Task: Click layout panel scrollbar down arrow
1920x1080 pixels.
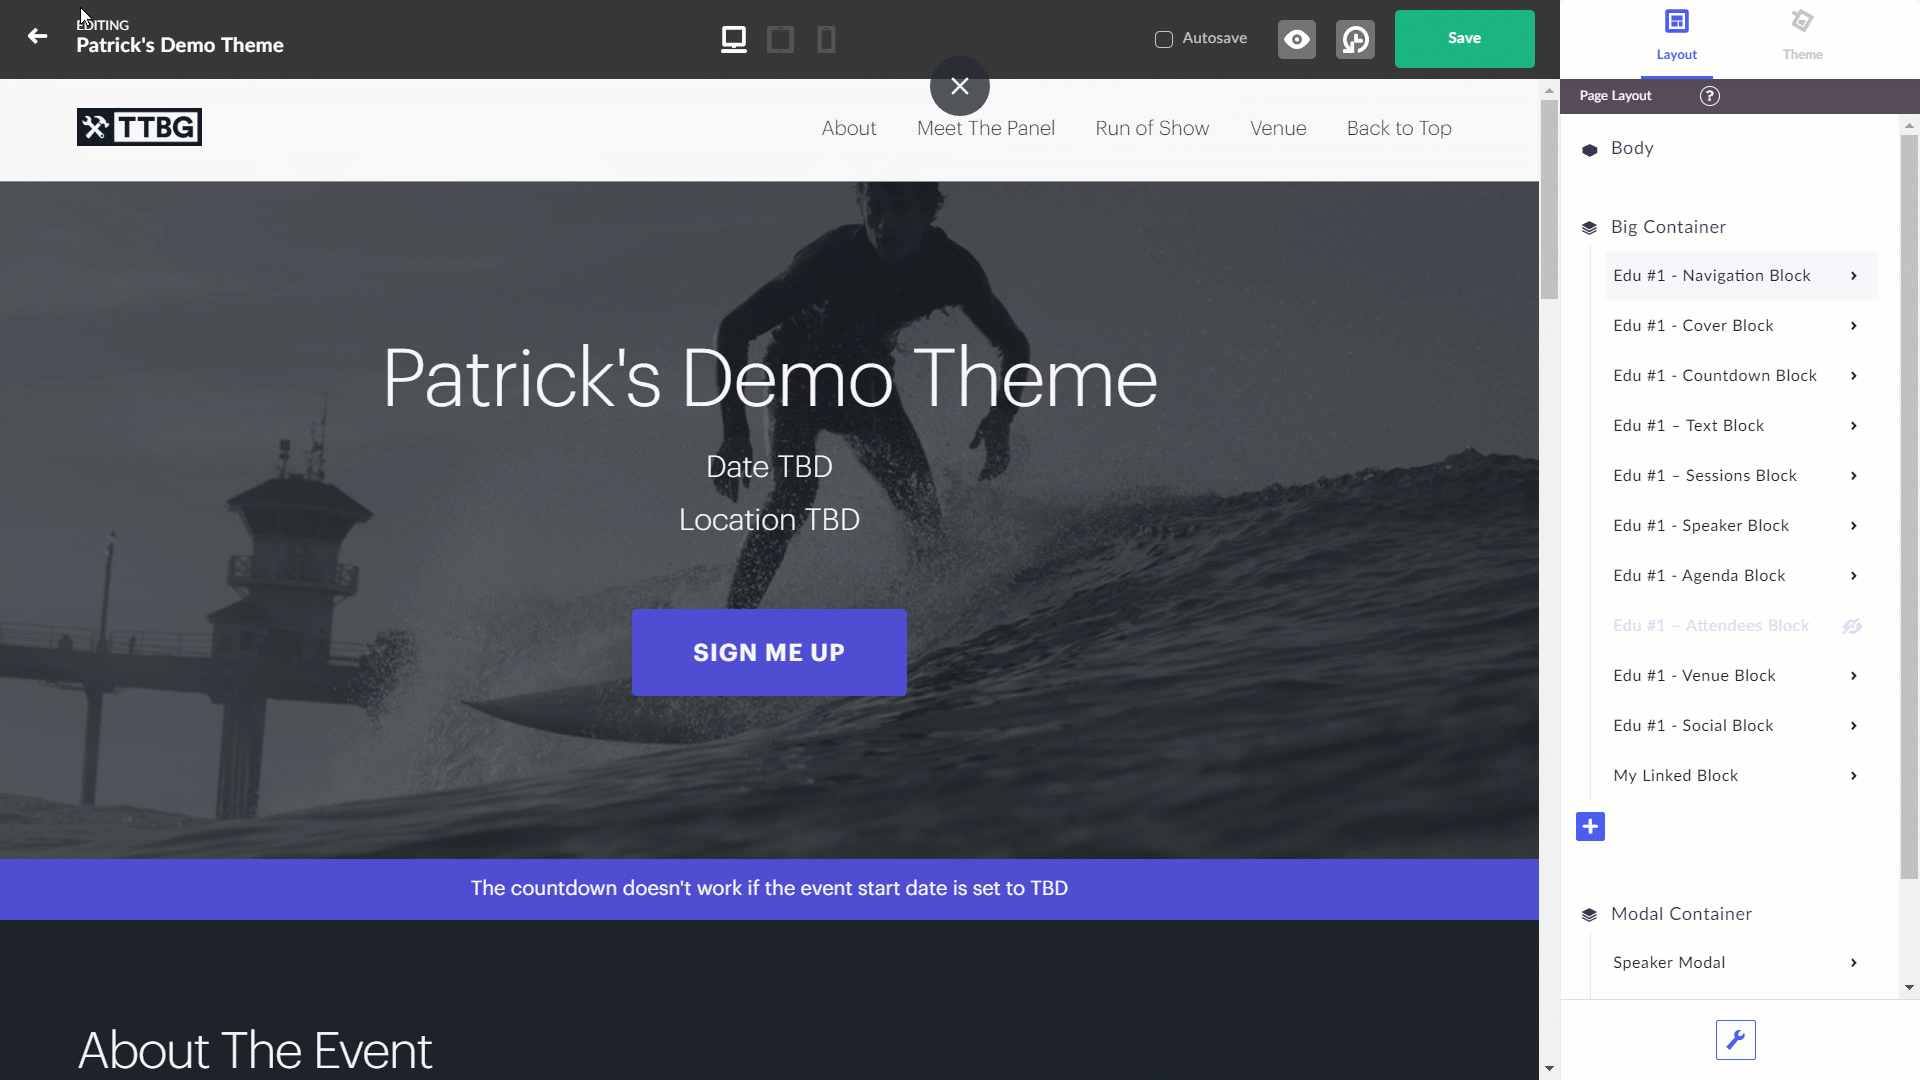Action: [x=1909, y=987]
